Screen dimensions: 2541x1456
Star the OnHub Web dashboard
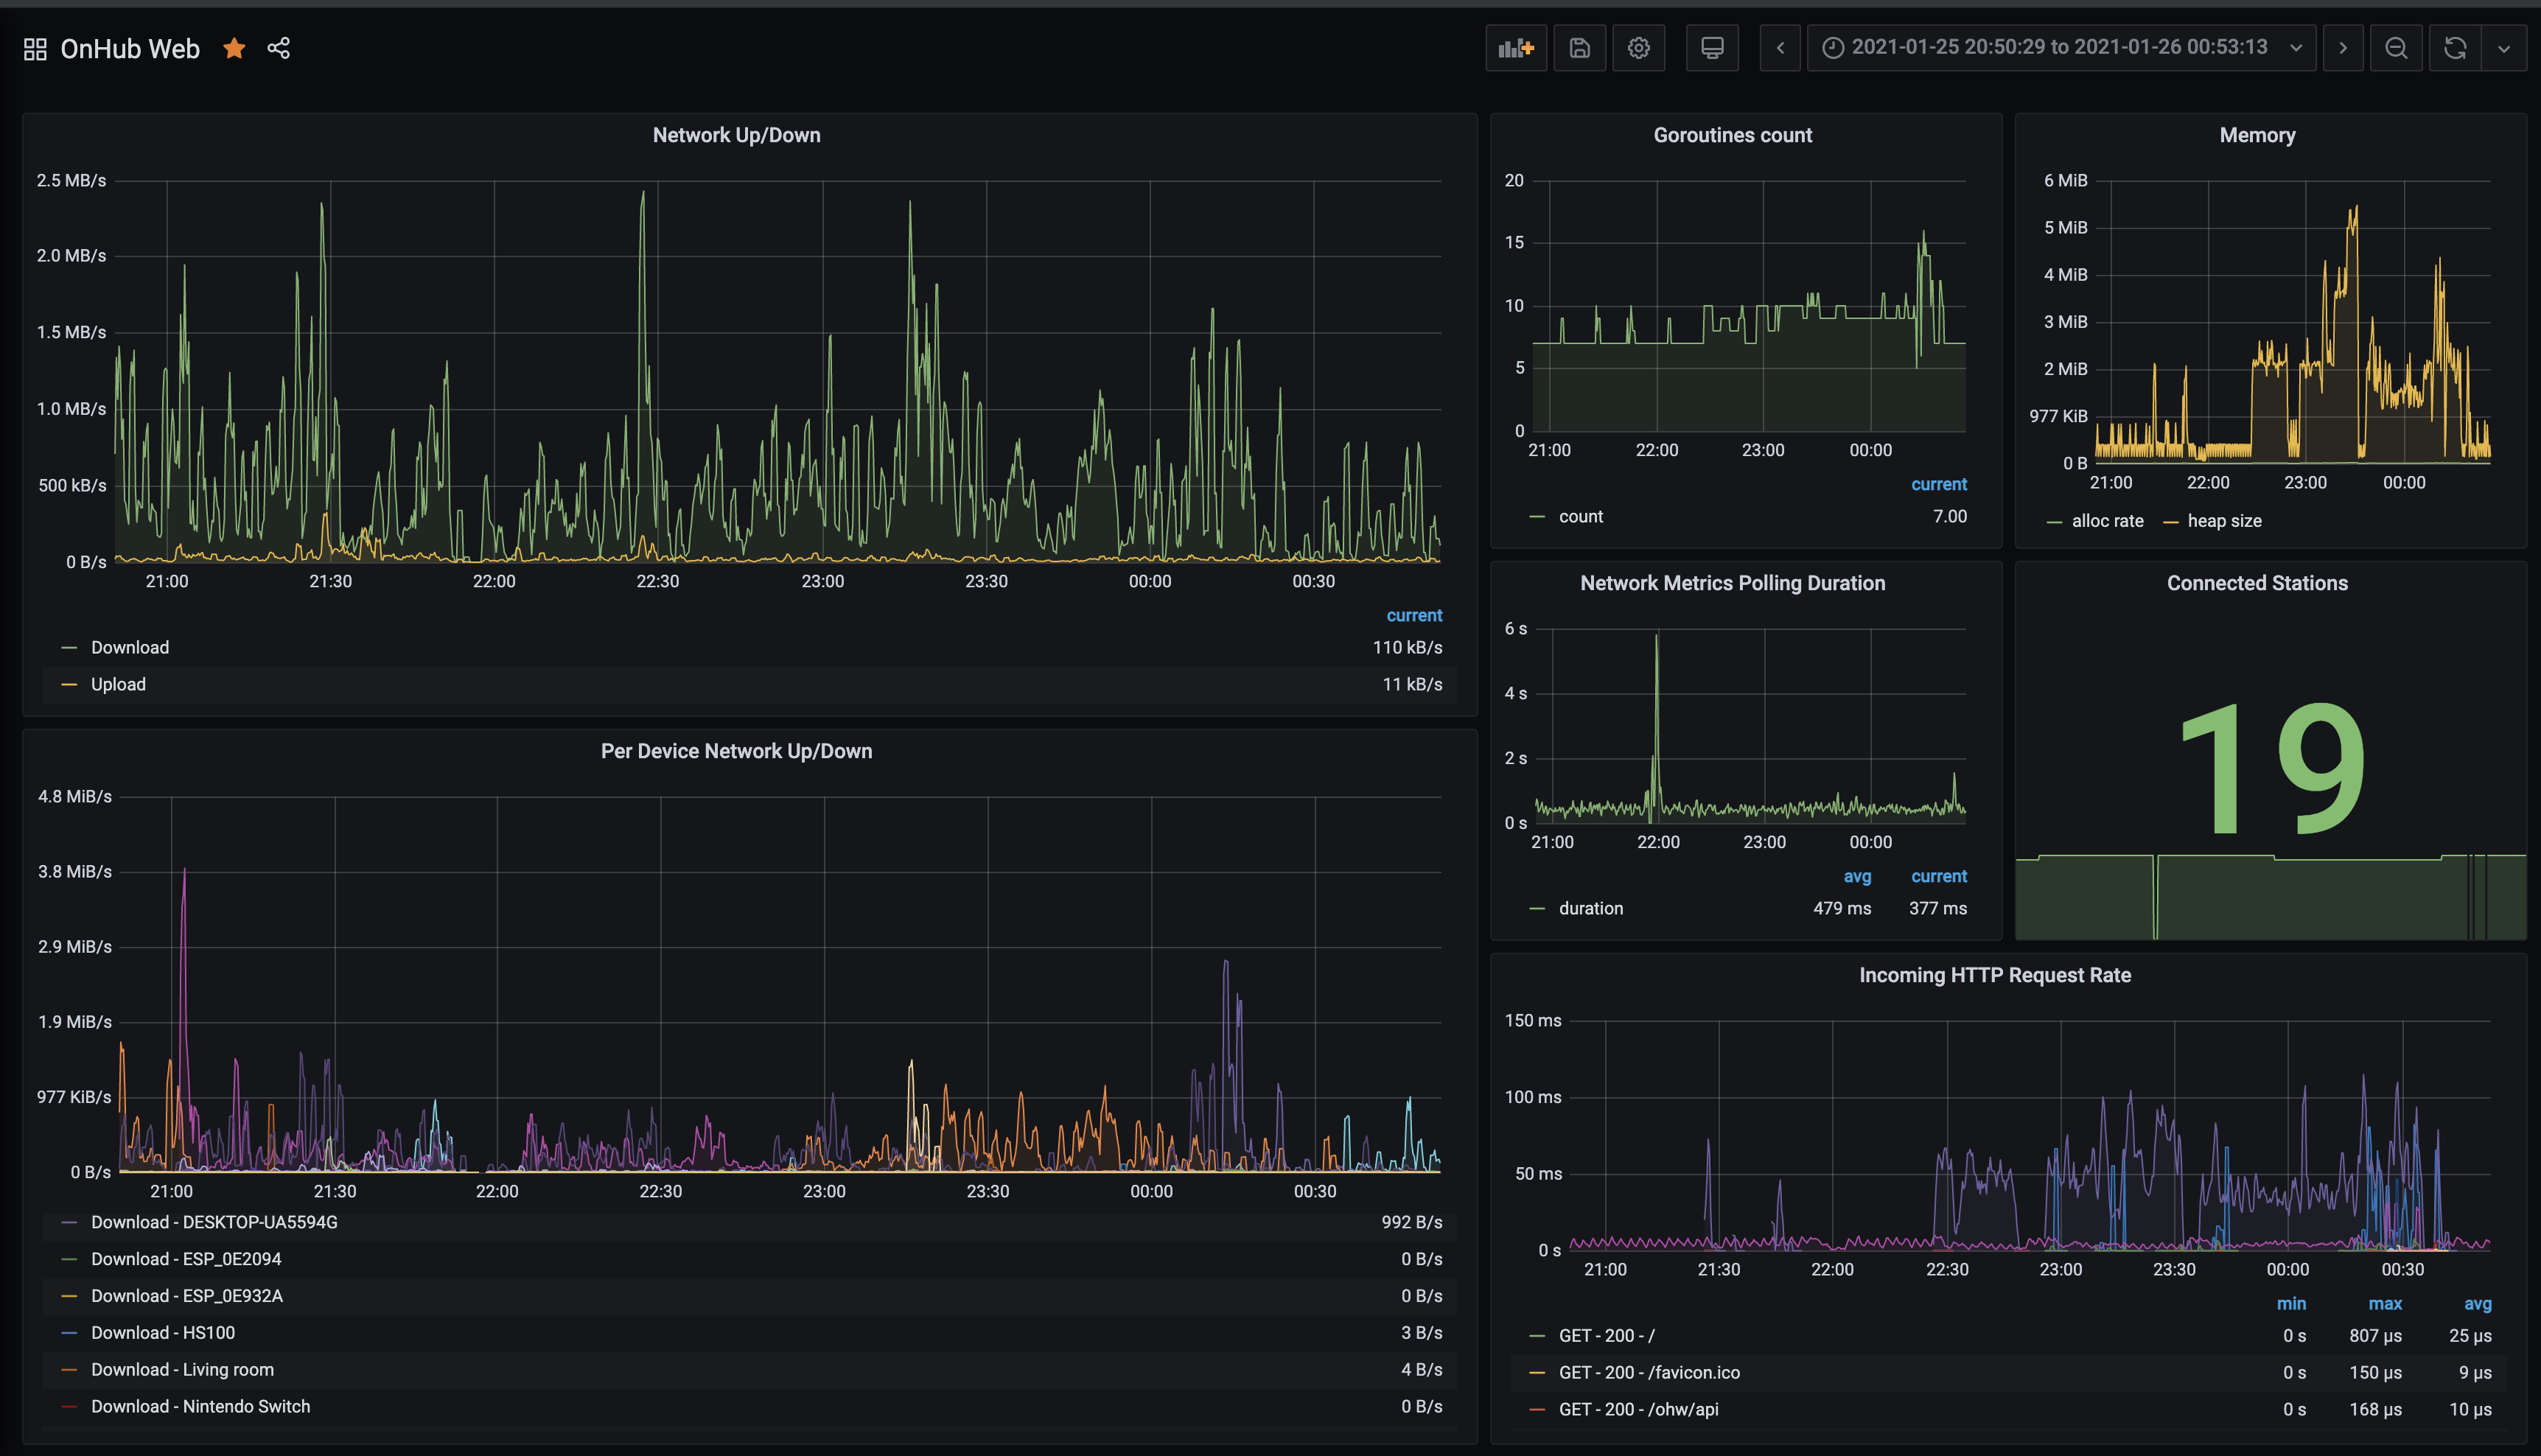point(234,48)
